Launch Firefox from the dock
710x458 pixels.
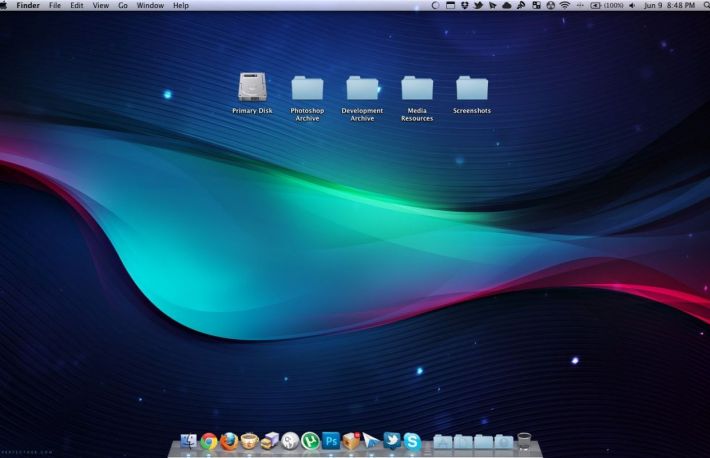pyautogui.click(x=229, y=441)
